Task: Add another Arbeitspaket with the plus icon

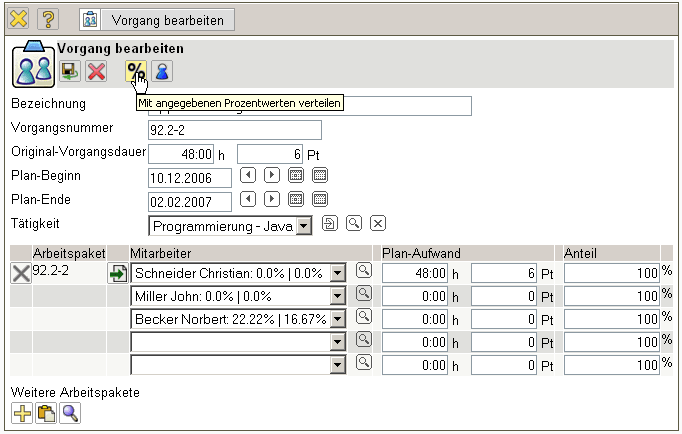Action: 21,412
